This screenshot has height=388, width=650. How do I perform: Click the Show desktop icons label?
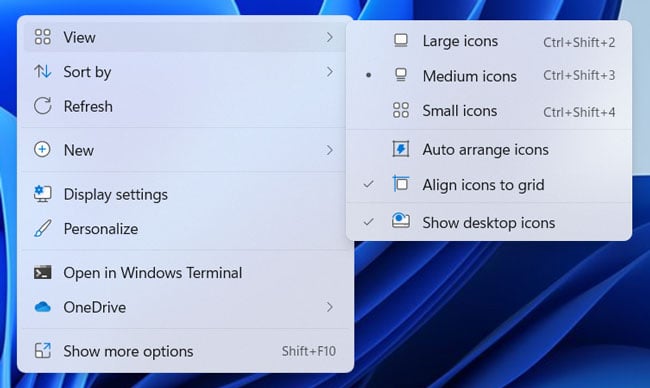489,223
